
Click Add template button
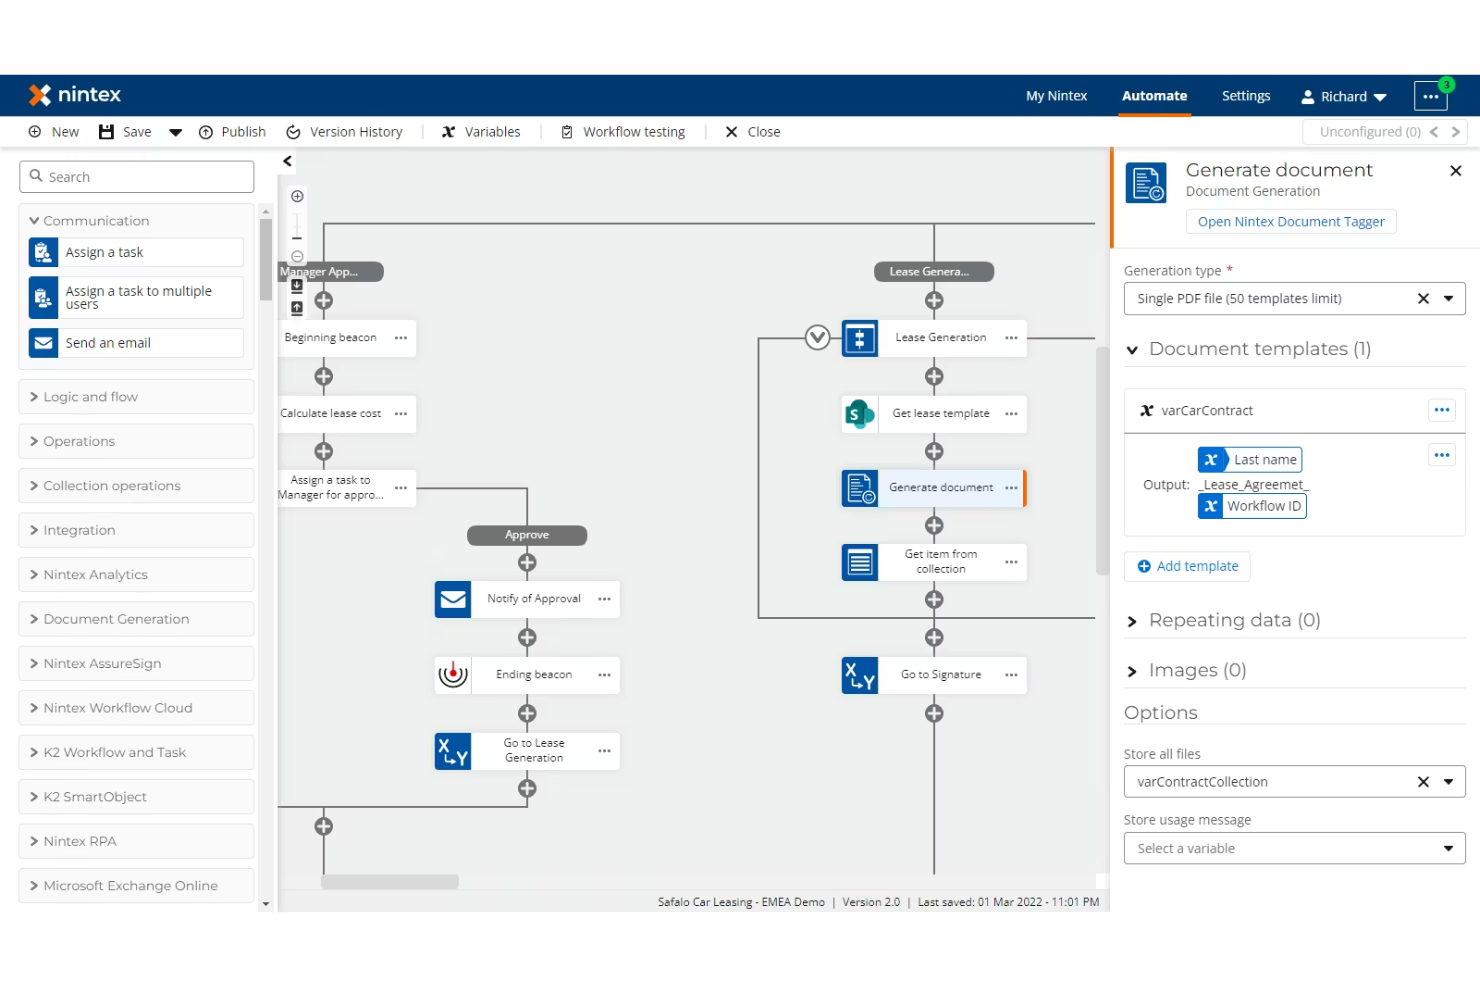[x=1187, y=567]
